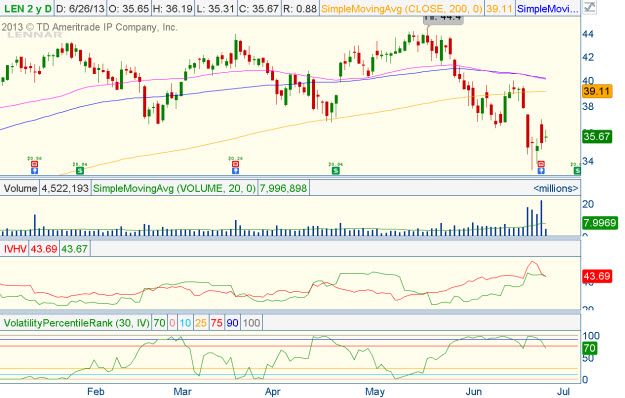This screenshot has width=625, height=398.
Task: Click the cyan 10 level value in the percentile rank header
Action: 185,323
